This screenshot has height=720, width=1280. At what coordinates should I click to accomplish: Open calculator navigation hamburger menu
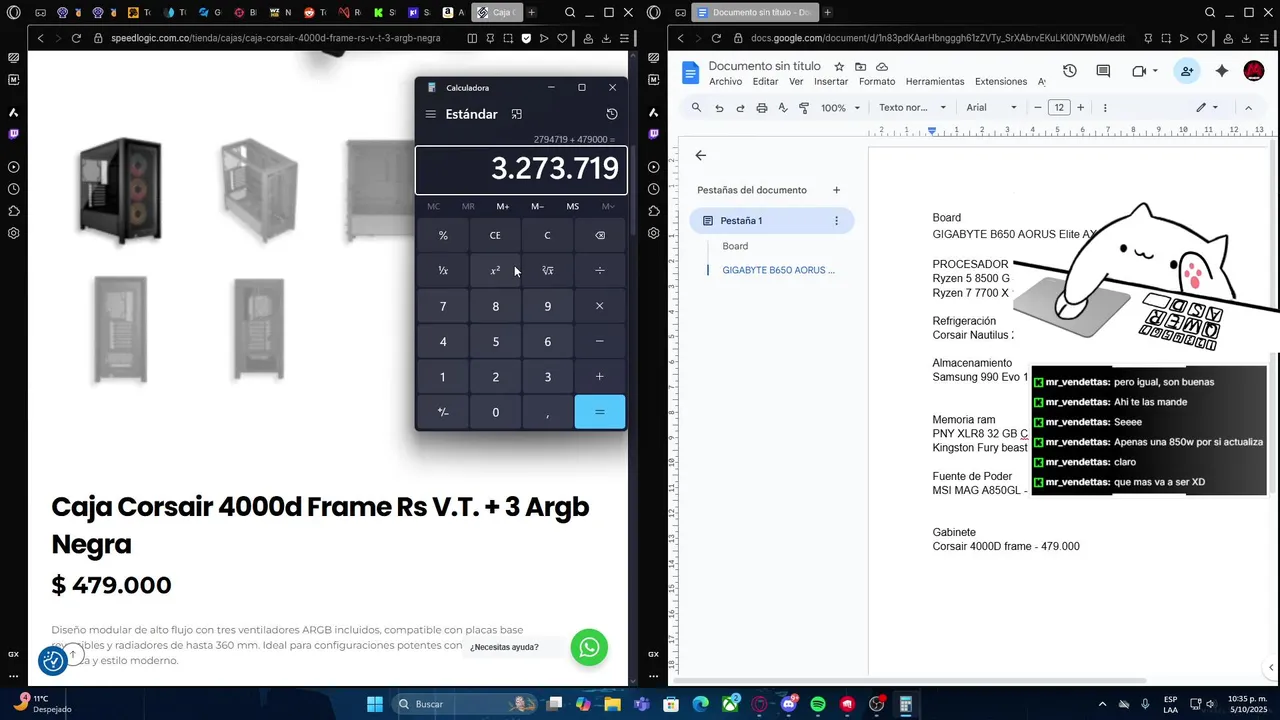(430, 114)
